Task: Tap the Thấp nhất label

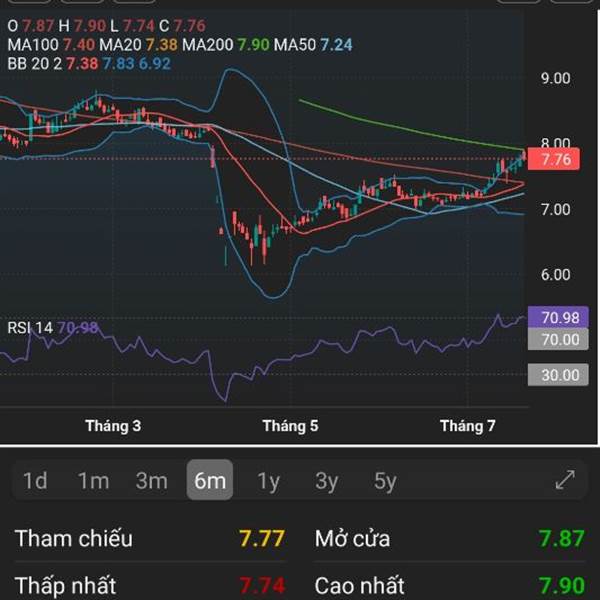Action: pos(65,586)
